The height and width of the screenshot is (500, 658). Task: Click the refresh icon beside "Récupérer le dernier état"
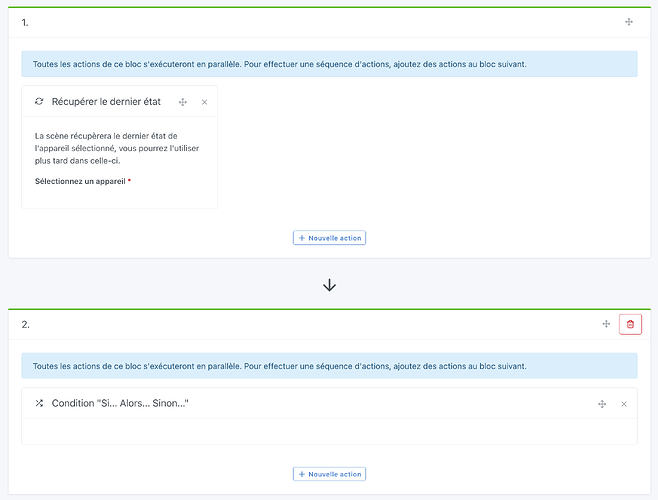39,102
